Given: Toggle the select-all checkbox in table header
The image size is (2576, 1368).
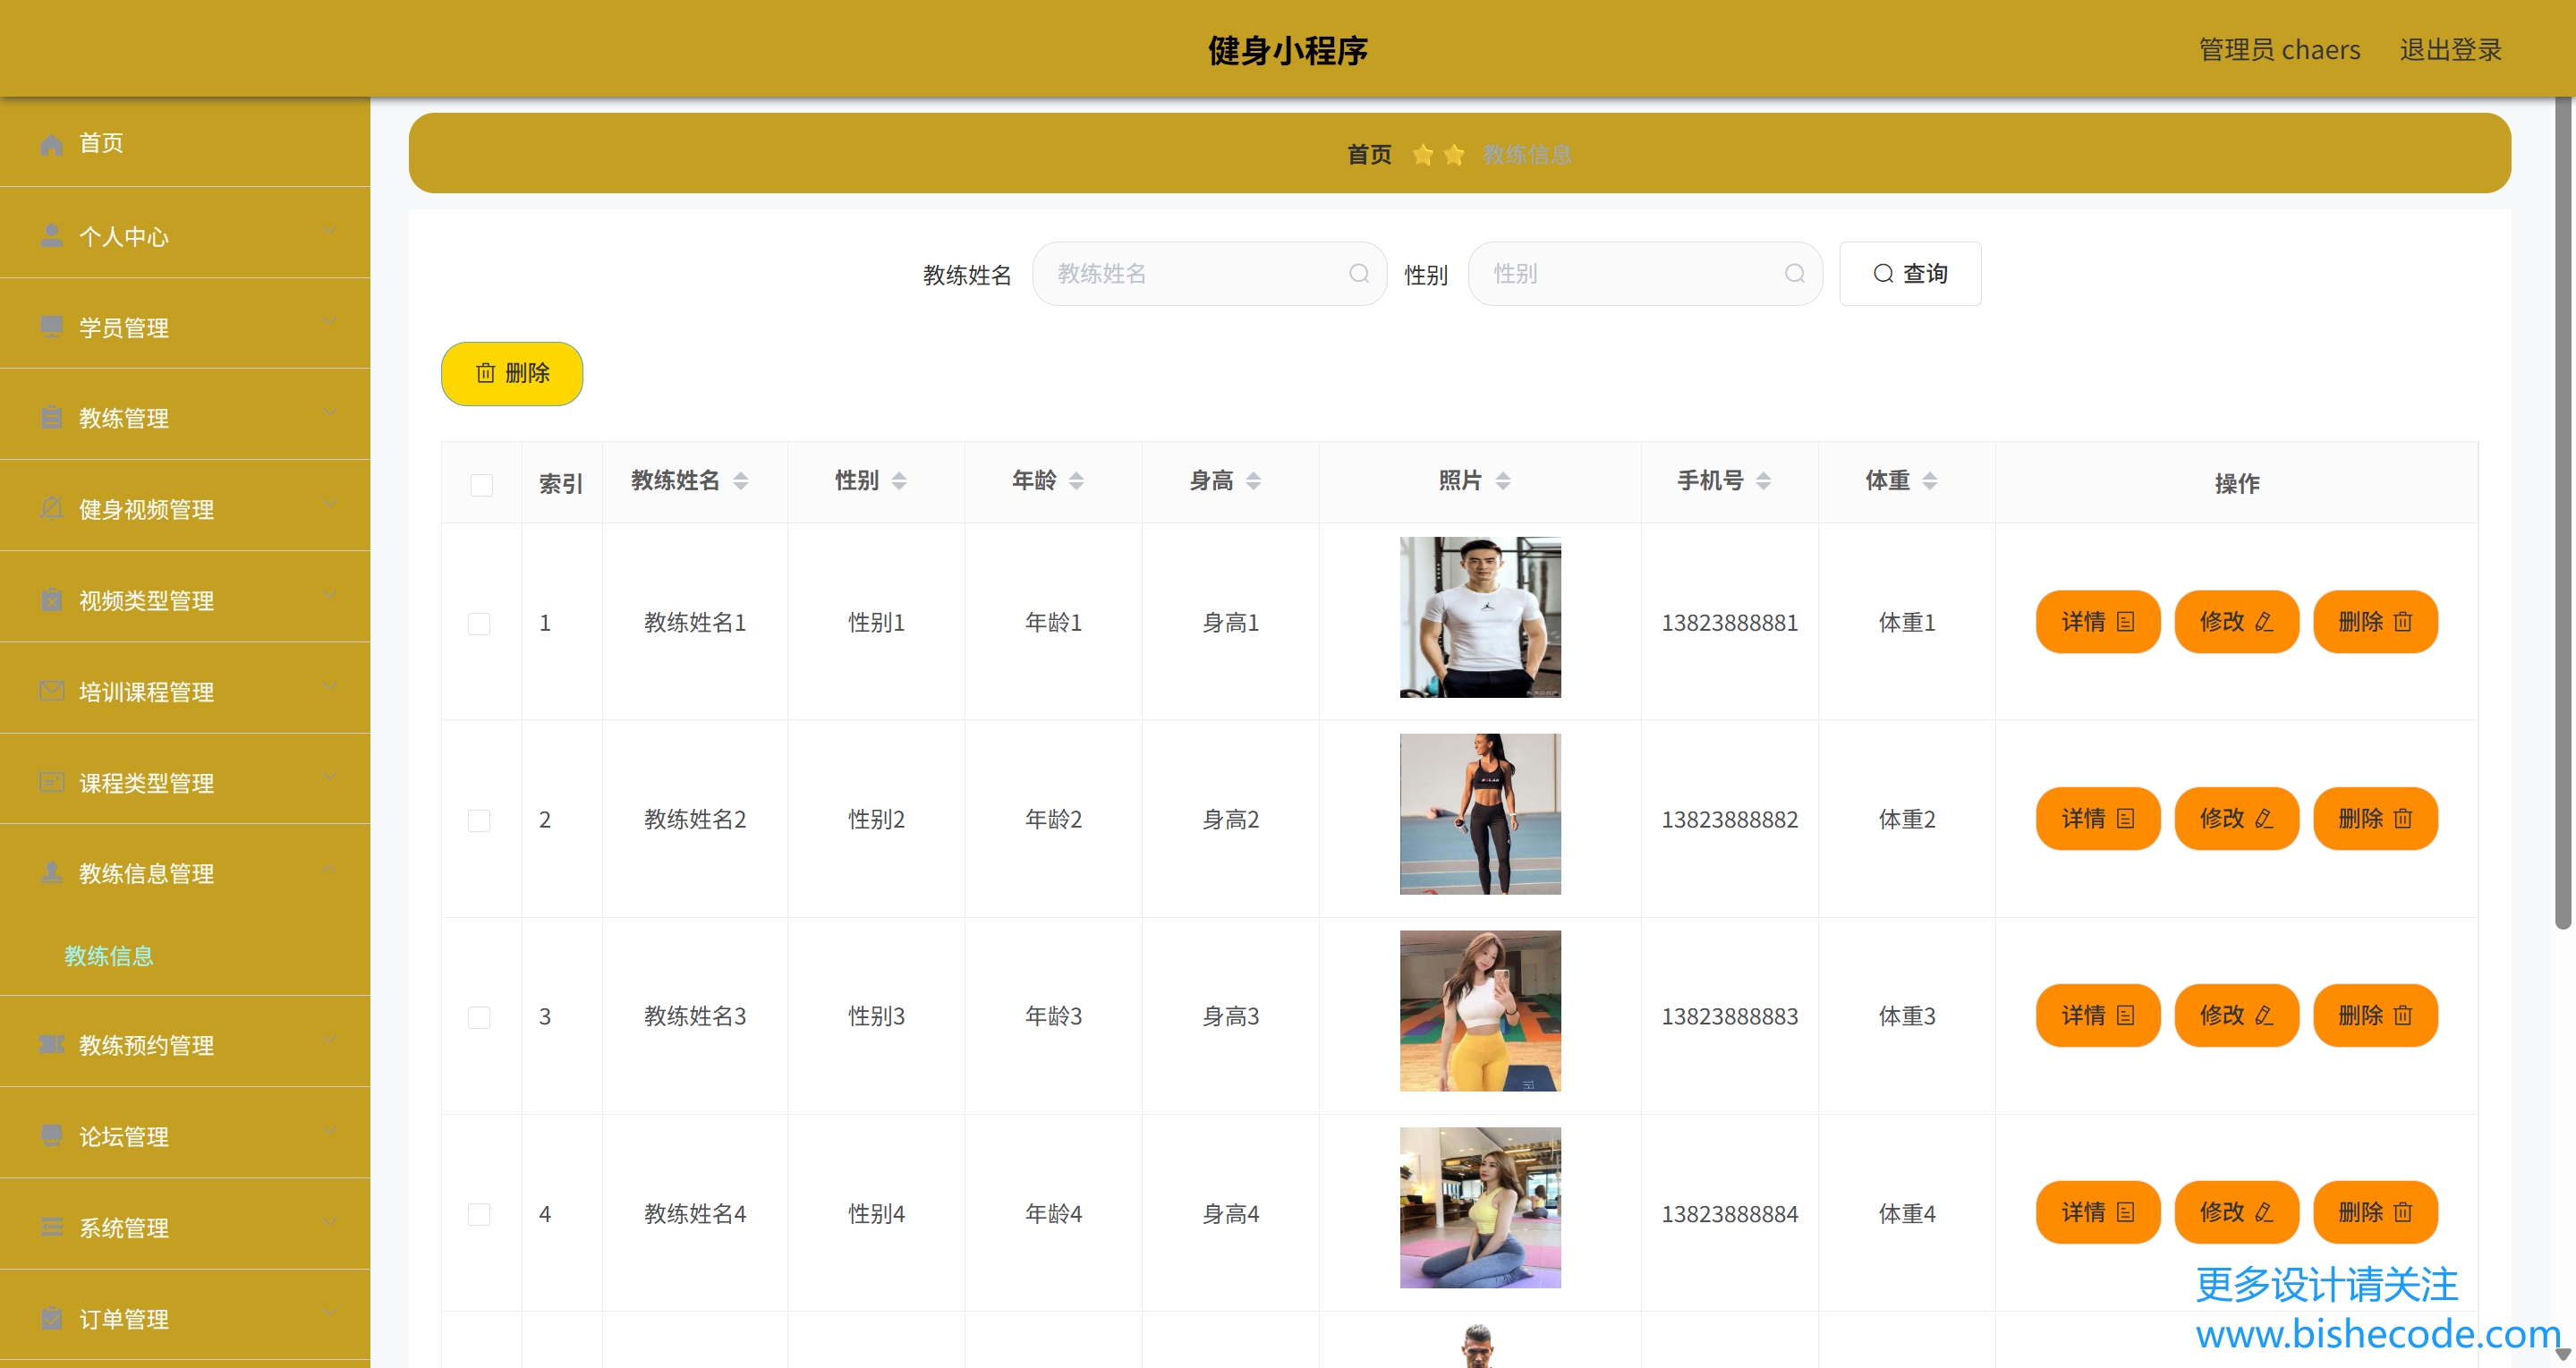Looking at the screenshot, I should [481, 485].
